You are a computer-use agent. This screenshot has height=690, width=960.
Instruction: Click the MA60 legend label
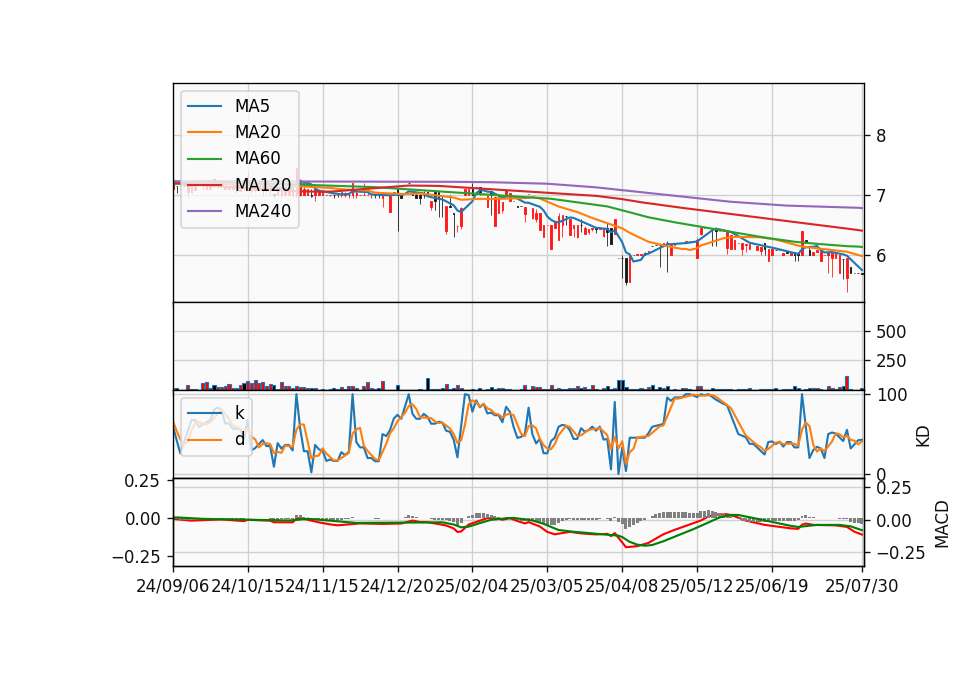click(257, 159)
